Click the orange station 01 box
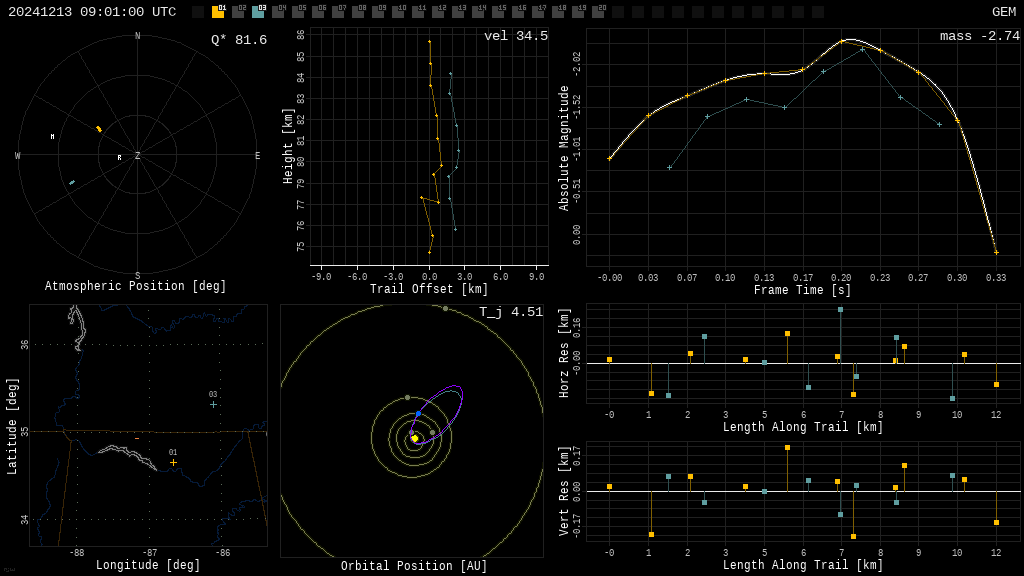 (x=218, y=12)
